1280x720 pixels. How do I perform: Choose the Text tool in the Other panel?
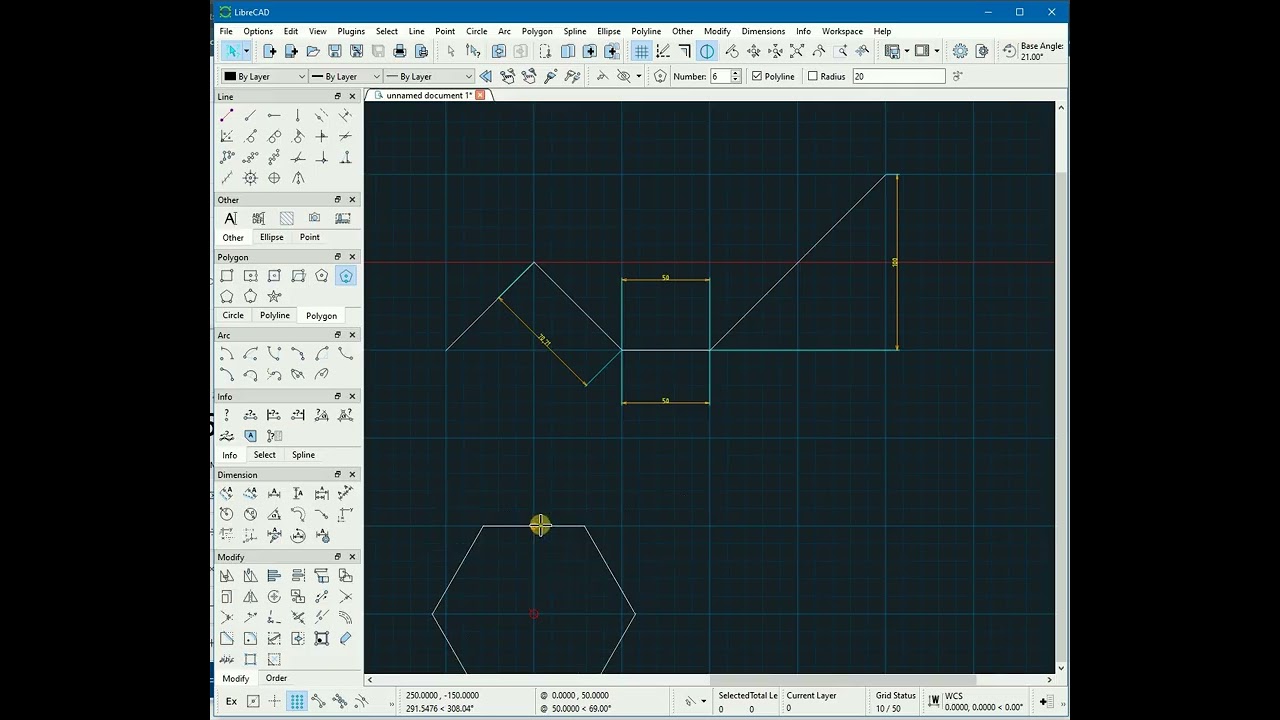coord(231,218)
